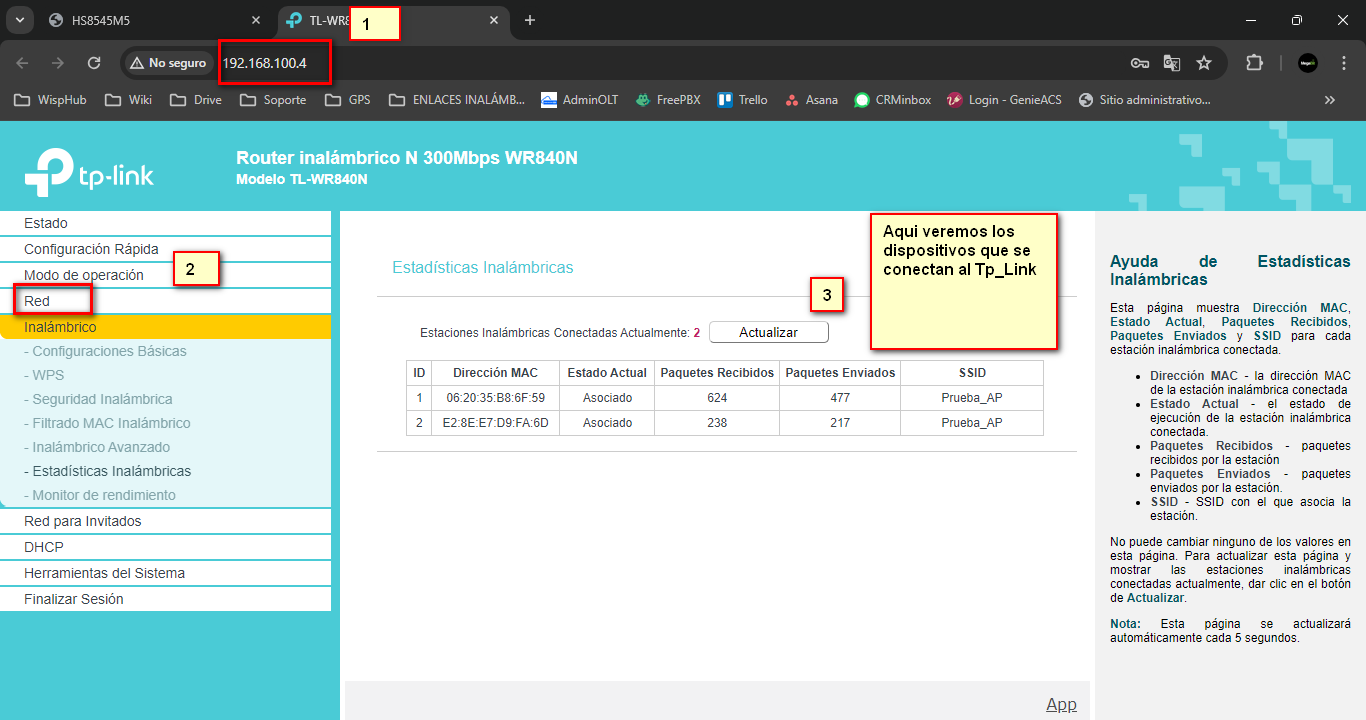
Task: Close the HS8545M5 tab
Action: [x=256, y=20]
